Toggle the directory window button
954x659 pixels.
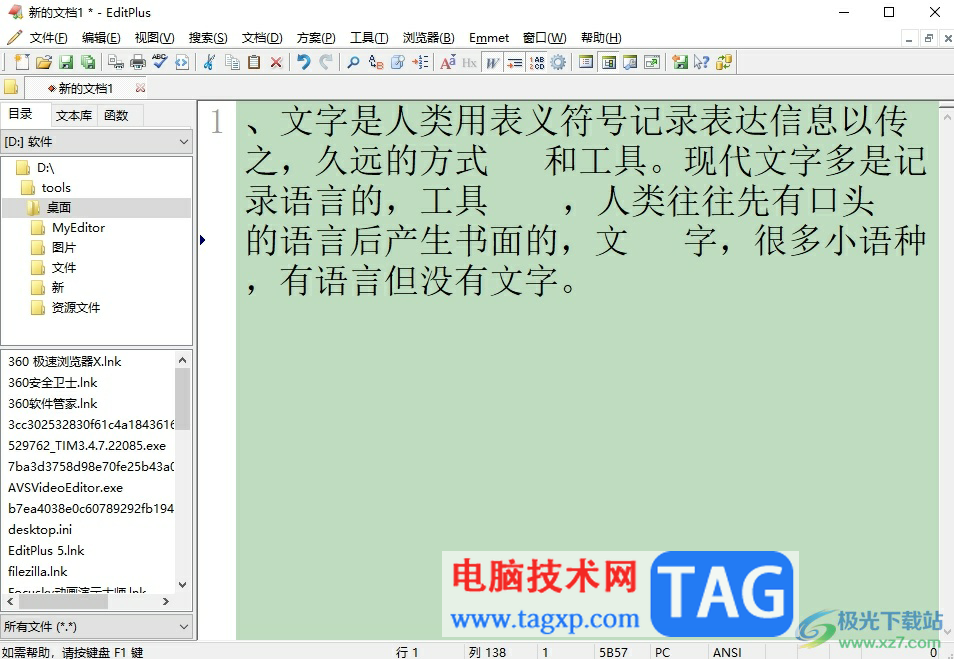[x=608, y=62]
